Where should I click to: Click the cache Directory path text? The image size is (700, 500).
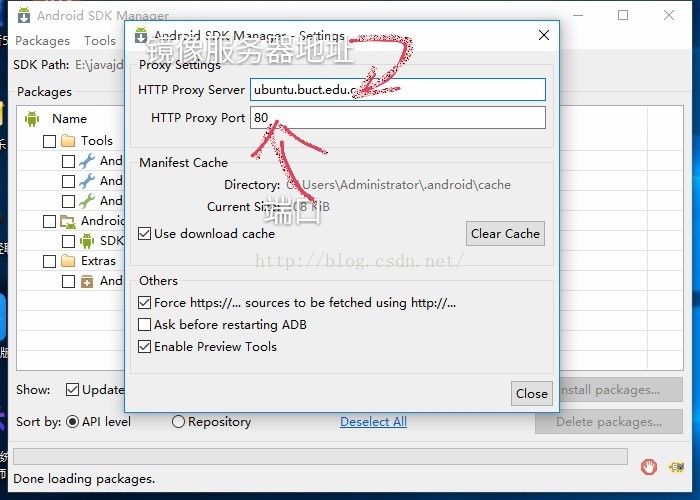coord(398,185)
